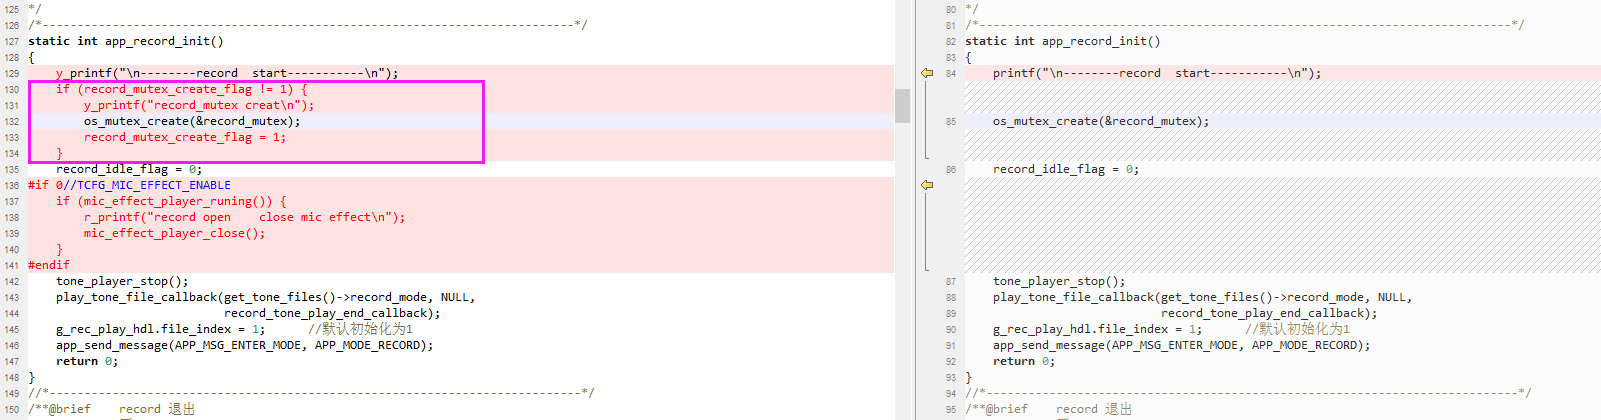Click the mic_effect_player_runing() condition line

tap(171, 201)
